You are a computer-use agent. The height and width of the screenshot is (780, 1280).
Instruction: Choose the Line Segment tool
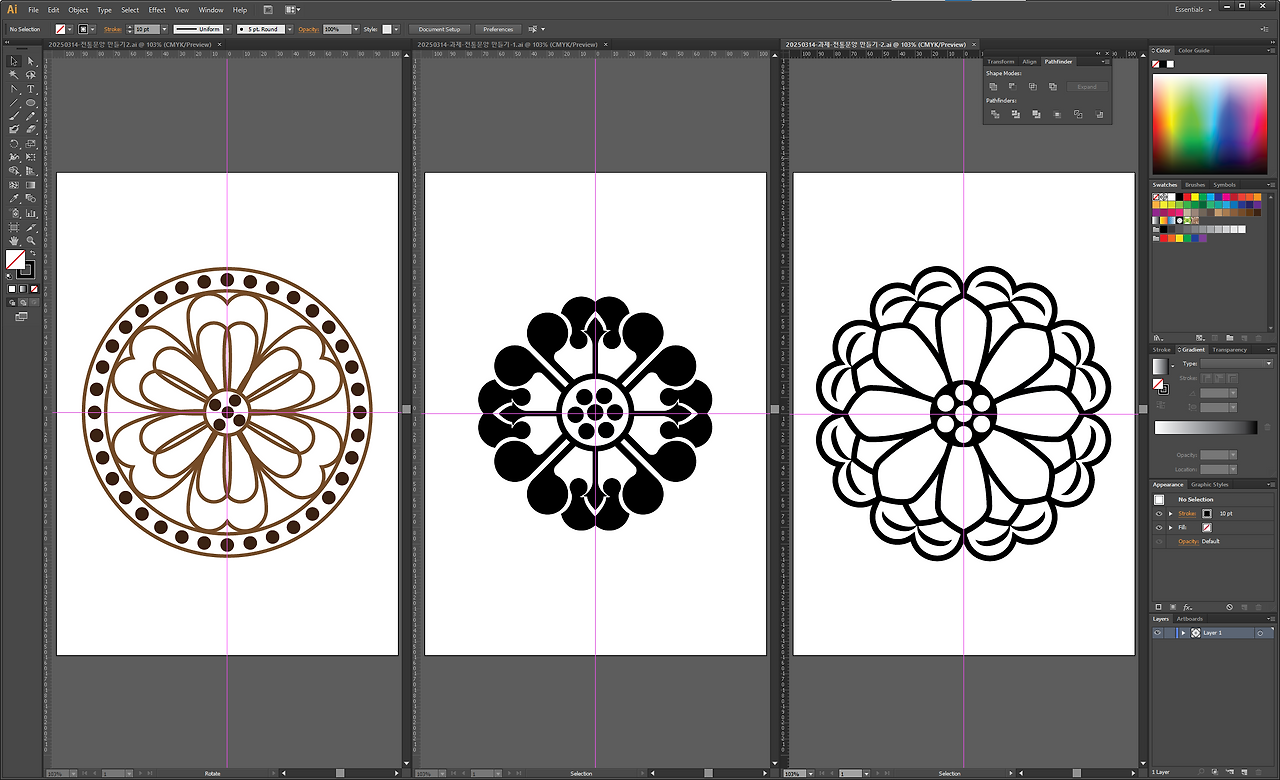[x=14, y=103]
